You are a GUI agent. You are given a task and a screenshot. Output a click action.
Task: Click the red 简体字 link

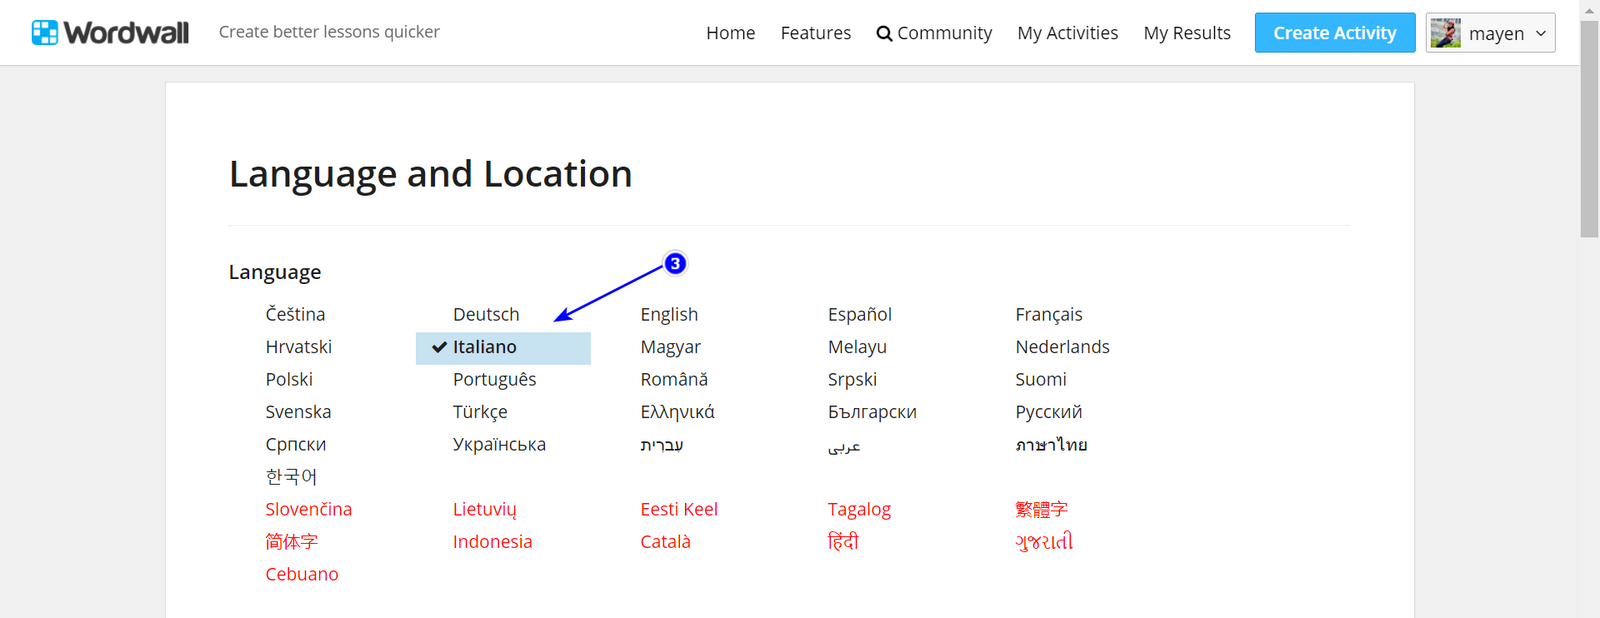(291, 542)
